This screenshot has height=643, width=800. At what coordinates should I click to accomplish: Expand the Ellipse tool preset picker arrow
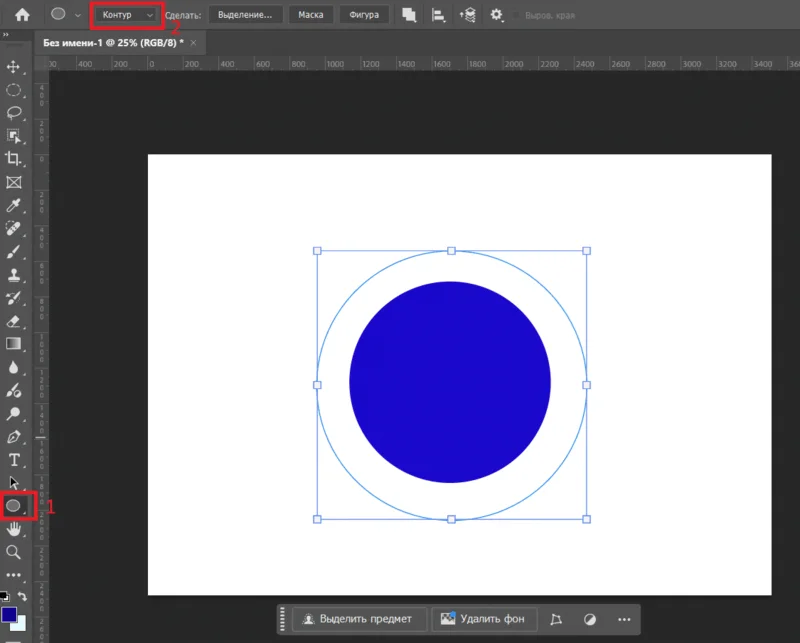pyautogui.click(x=77, y=15)
